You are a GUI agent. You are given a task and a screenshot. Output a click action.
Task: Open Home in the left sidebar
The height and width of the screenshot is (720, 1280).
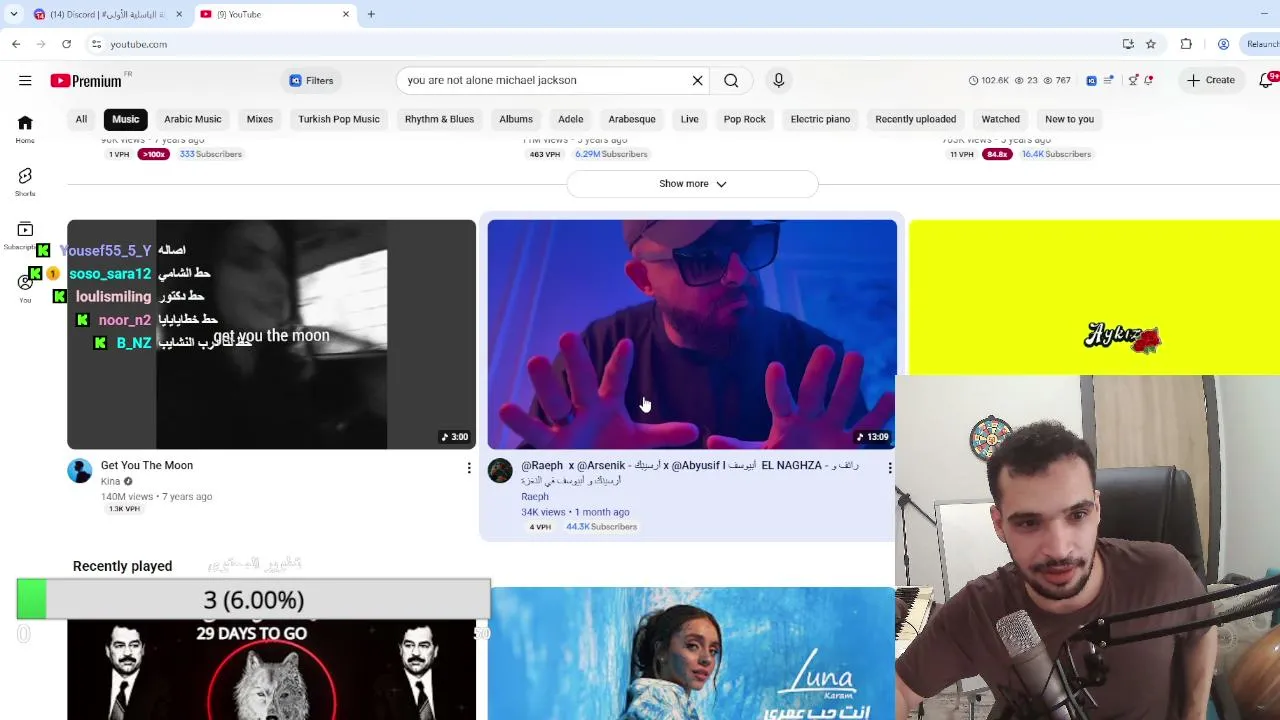[x=25, y=128]
